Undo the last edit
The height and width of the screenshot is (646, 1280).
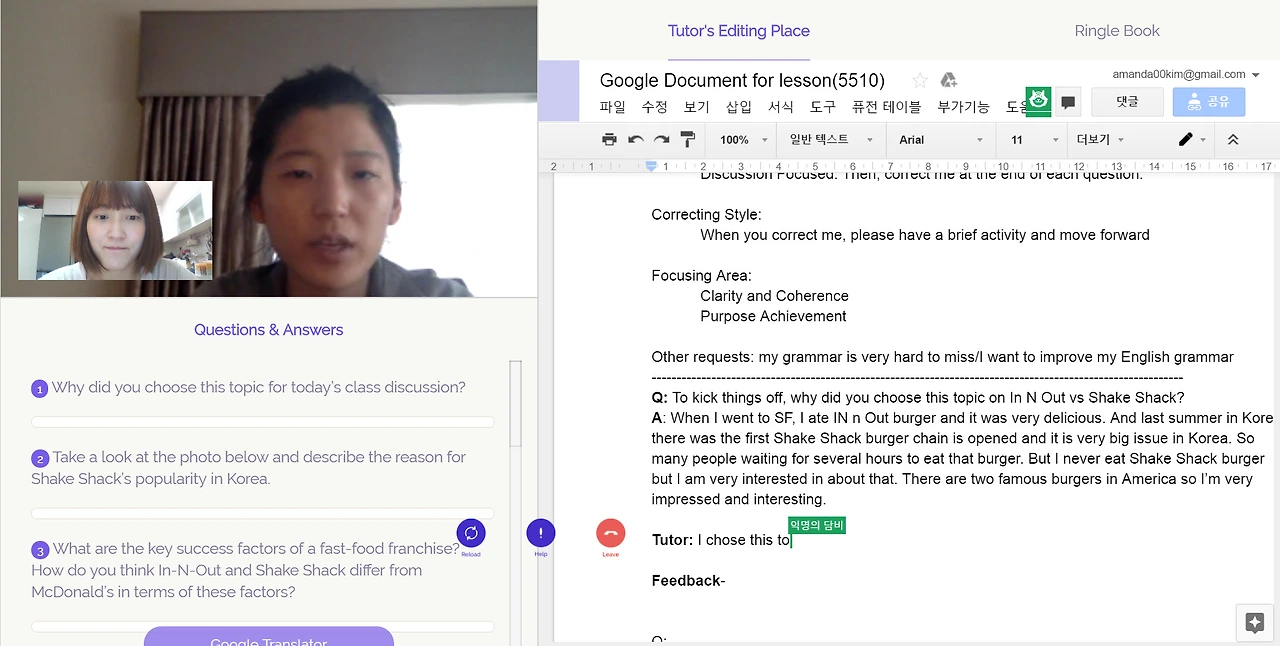click(x=636, y=140)
